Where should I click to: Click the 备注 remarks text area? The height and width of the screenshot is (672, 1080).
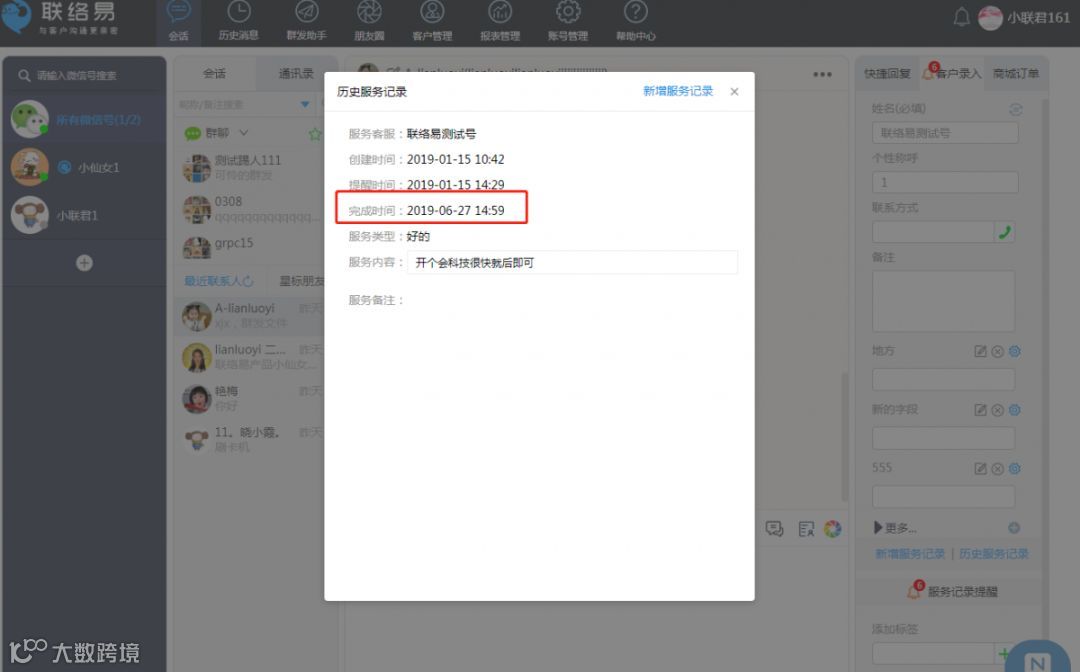943,301
